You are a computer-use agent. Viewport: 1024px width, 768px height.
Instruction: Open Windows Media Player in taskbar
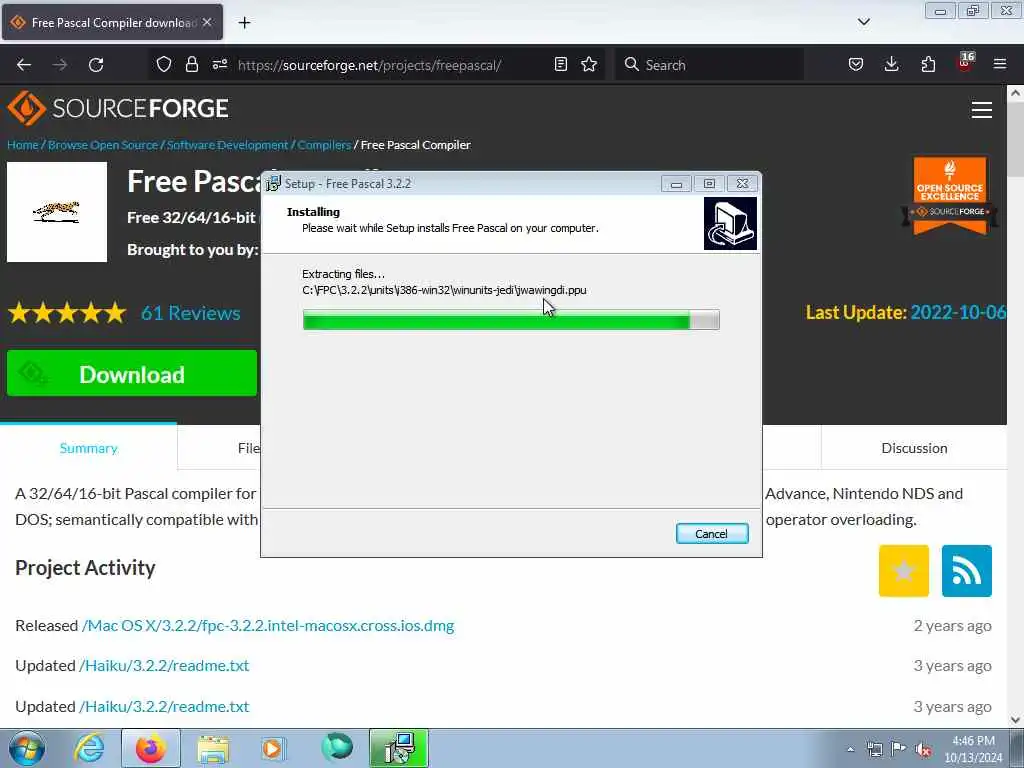coord(274,748)
